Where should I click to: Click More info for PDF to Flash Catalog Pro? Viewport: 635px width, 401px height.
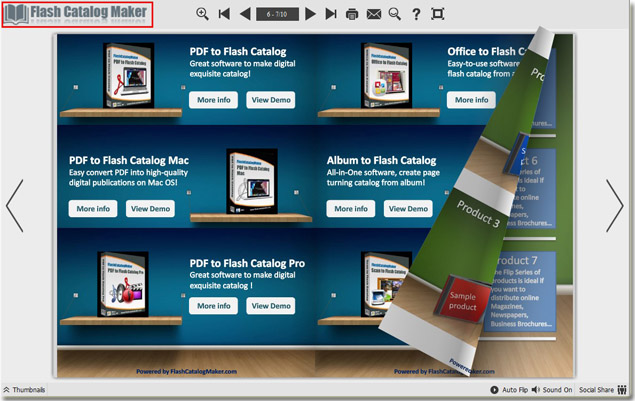[213, 306]
